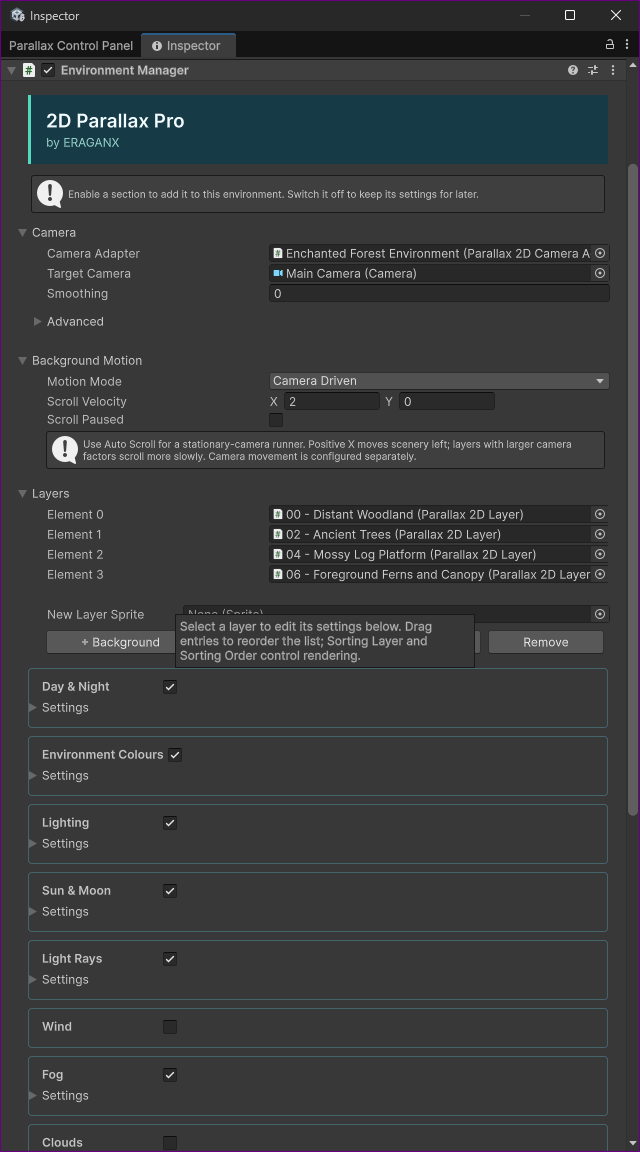Screen dimensions: 640x1152
Task: Open object picker for Element 2 layer
Action: [x=600, y=554]
